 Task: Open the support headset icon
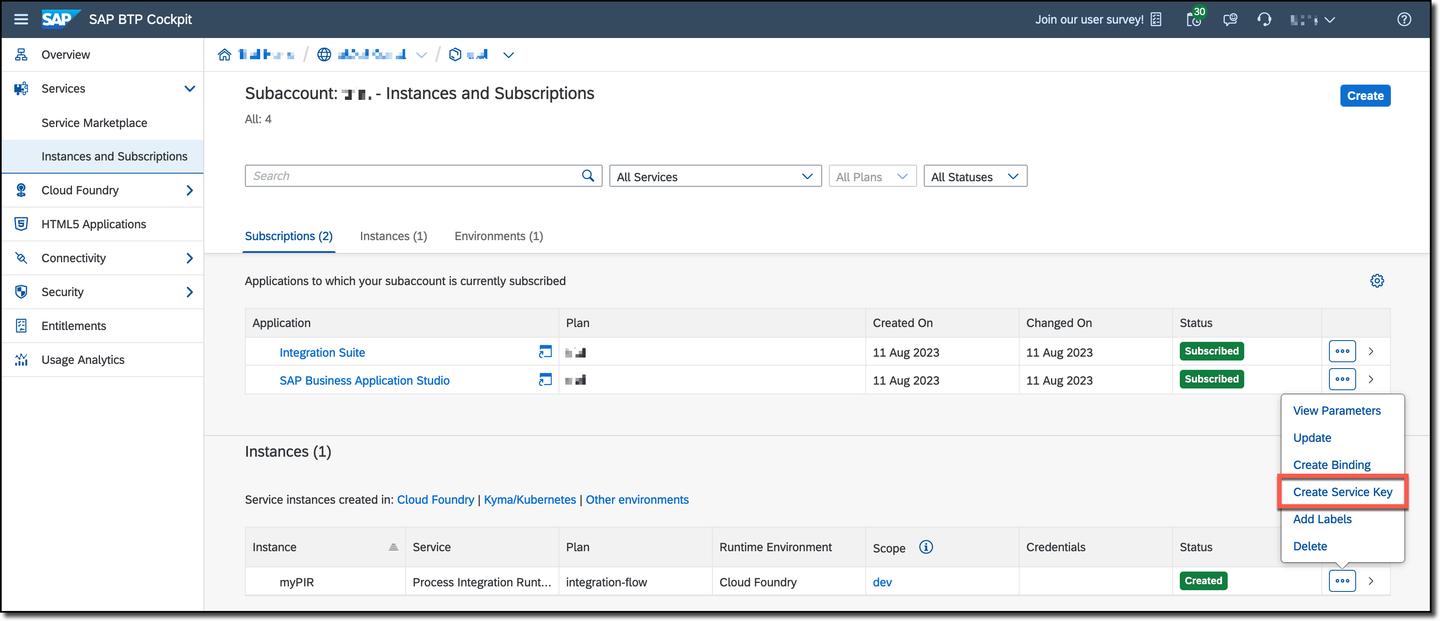[1264, 19]
